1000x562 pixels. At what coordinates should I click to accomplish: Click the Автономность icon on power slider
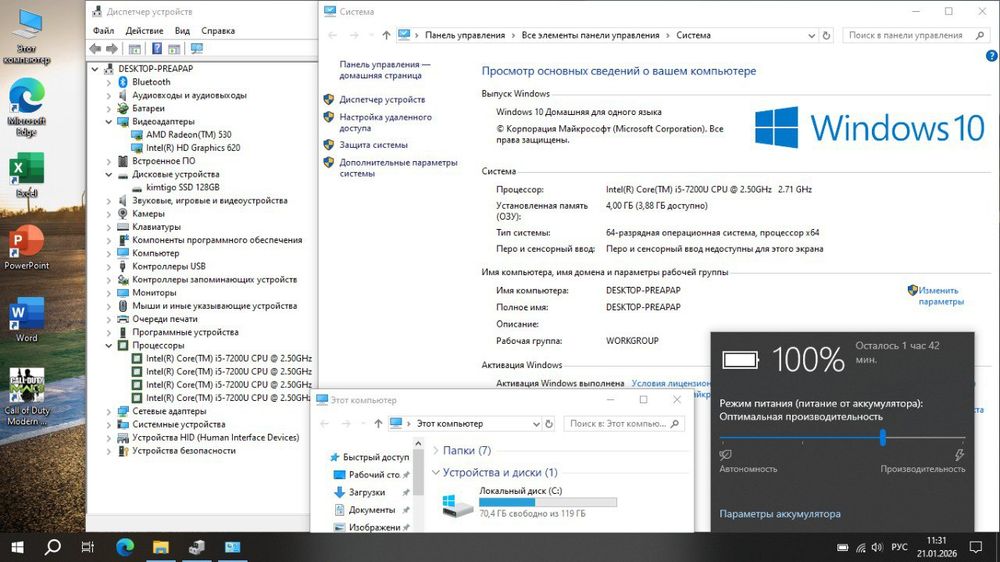click(725, 455)
